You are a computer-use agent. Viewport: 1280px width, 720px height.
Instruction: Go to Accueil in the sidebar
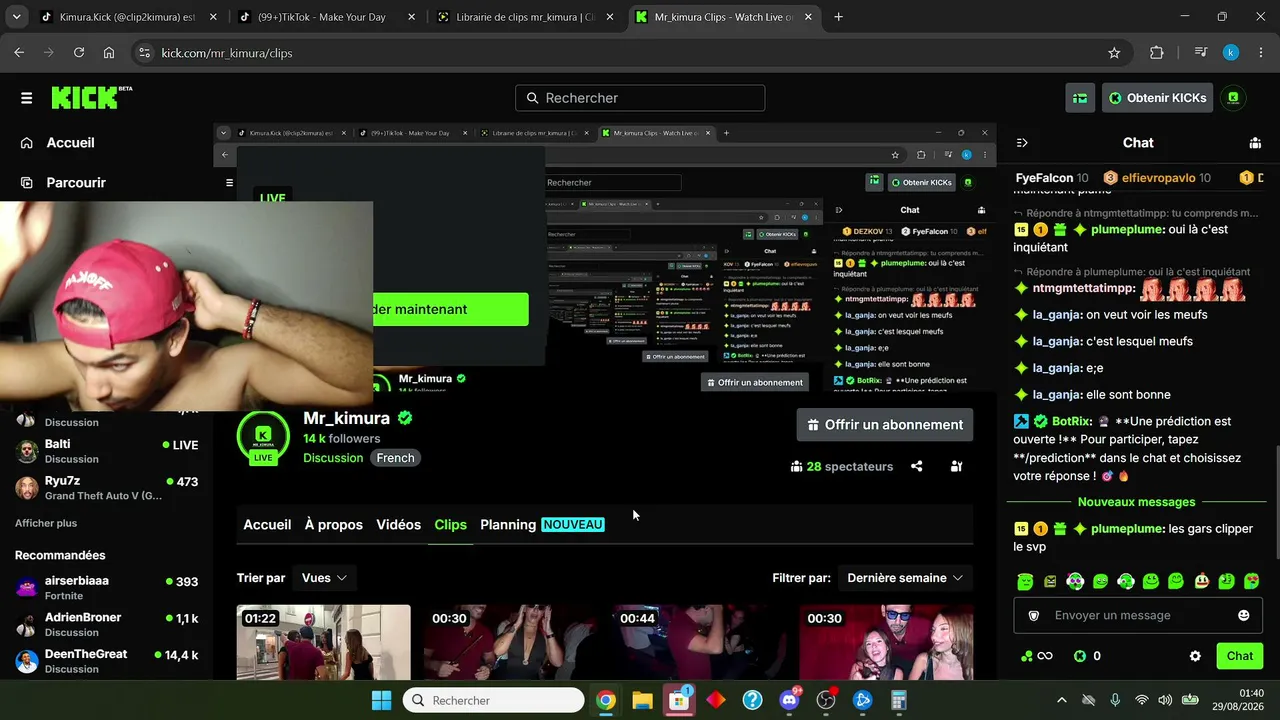coord(70,143)
